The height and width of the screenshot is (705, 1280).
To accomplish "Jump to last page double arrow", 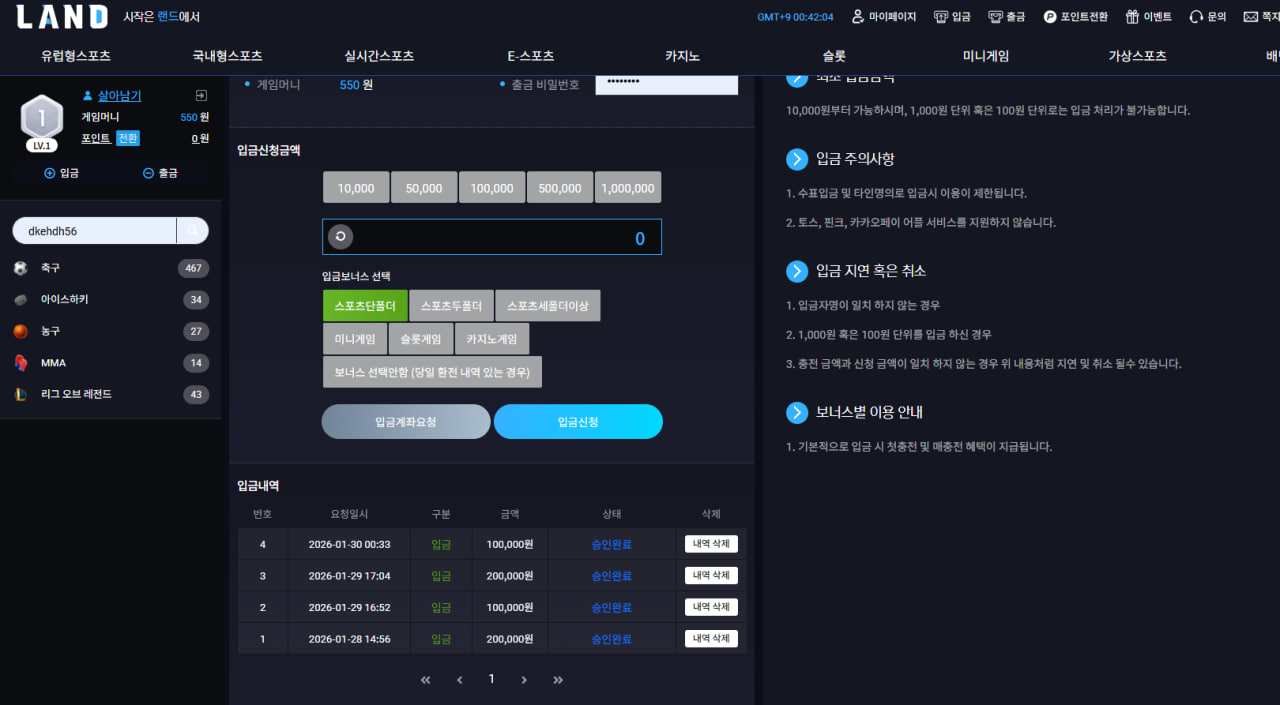I will coord(558,680).
